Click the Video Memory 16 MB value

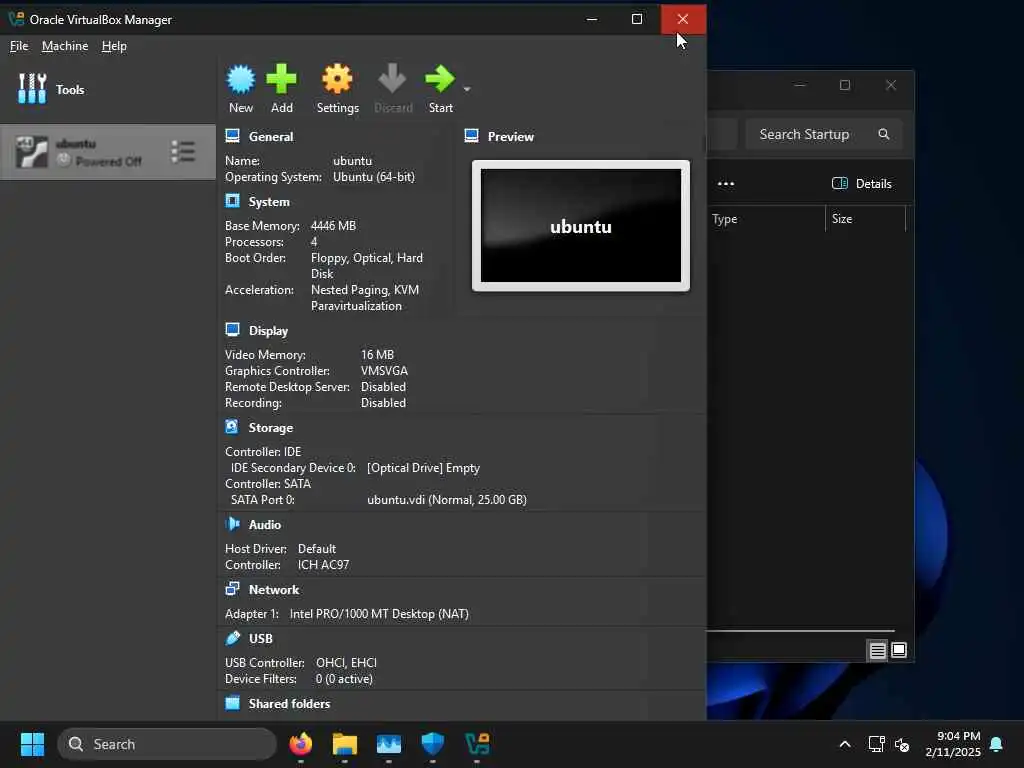pos(377,355)
